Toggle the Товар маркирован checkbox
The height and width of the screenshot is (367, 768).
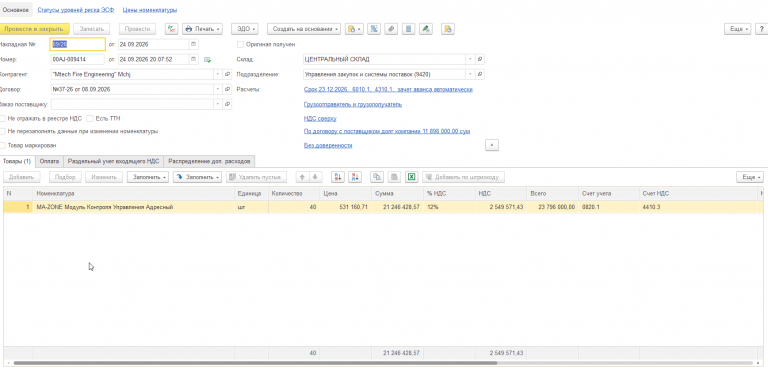click(x=3, y=146)
